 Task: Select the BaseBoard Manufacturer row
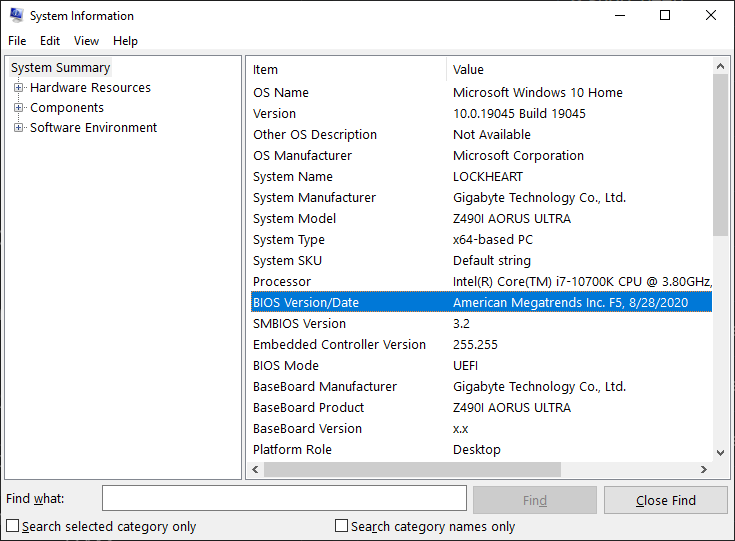coord(481,387)
